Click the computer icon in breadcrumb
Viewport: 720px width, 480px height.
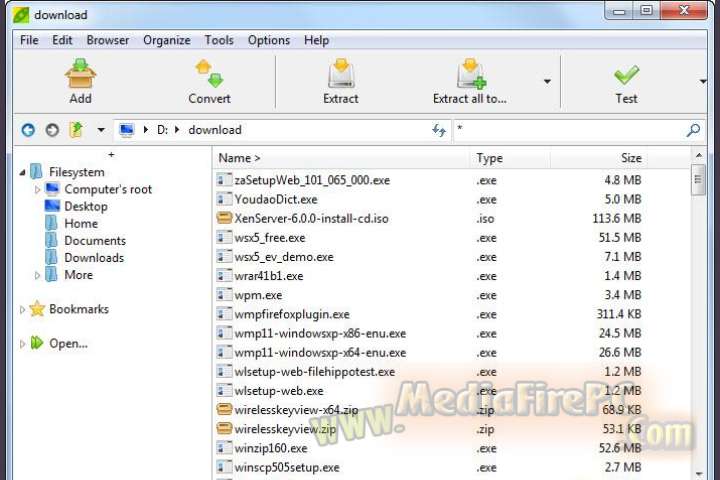pos(127,130)
